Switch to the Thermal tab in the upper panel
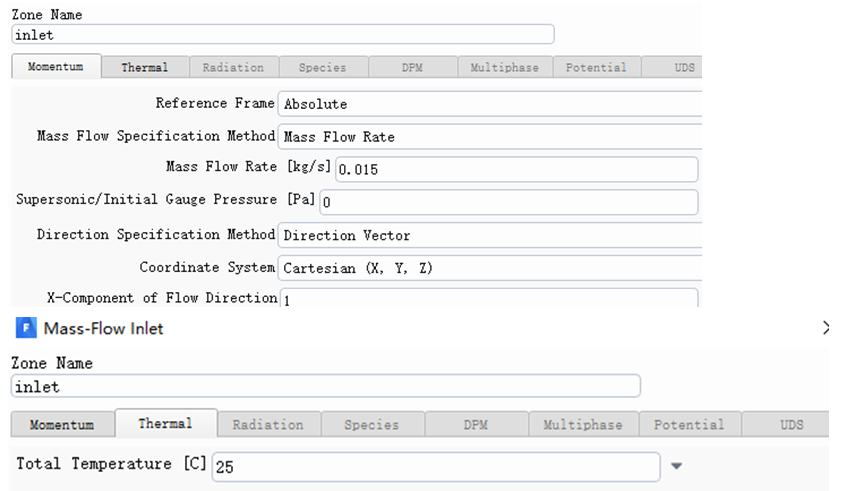 (x=145, y=67)
